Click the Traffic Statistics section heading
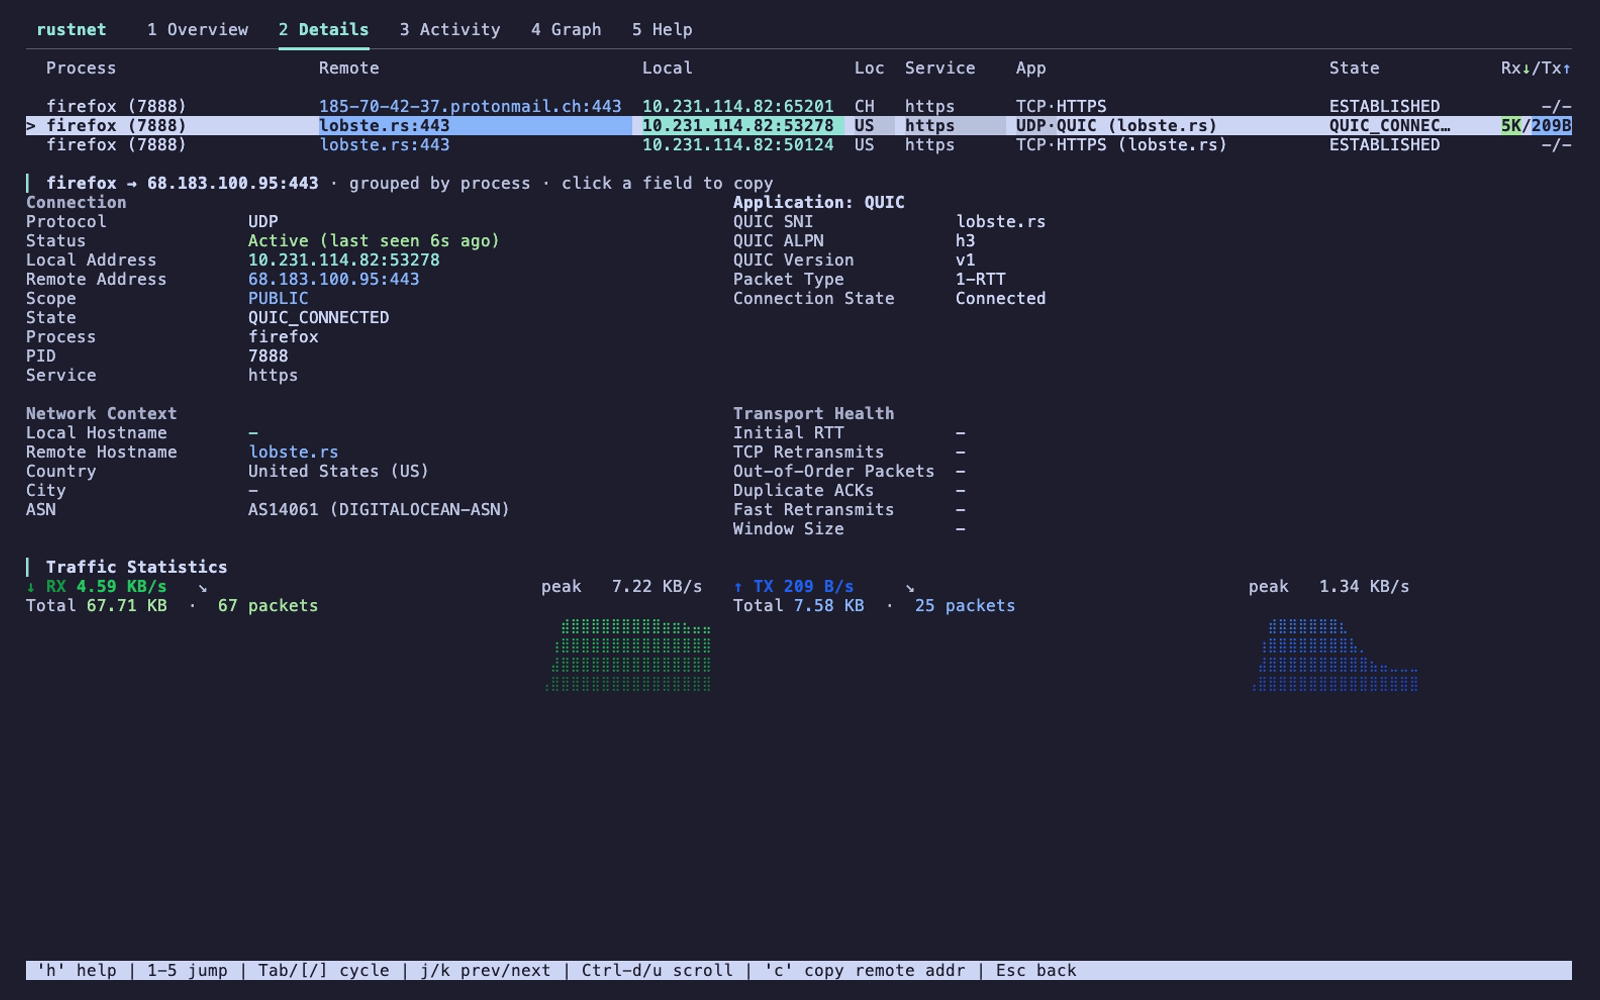1600x1000 pixels. [137, 567]
